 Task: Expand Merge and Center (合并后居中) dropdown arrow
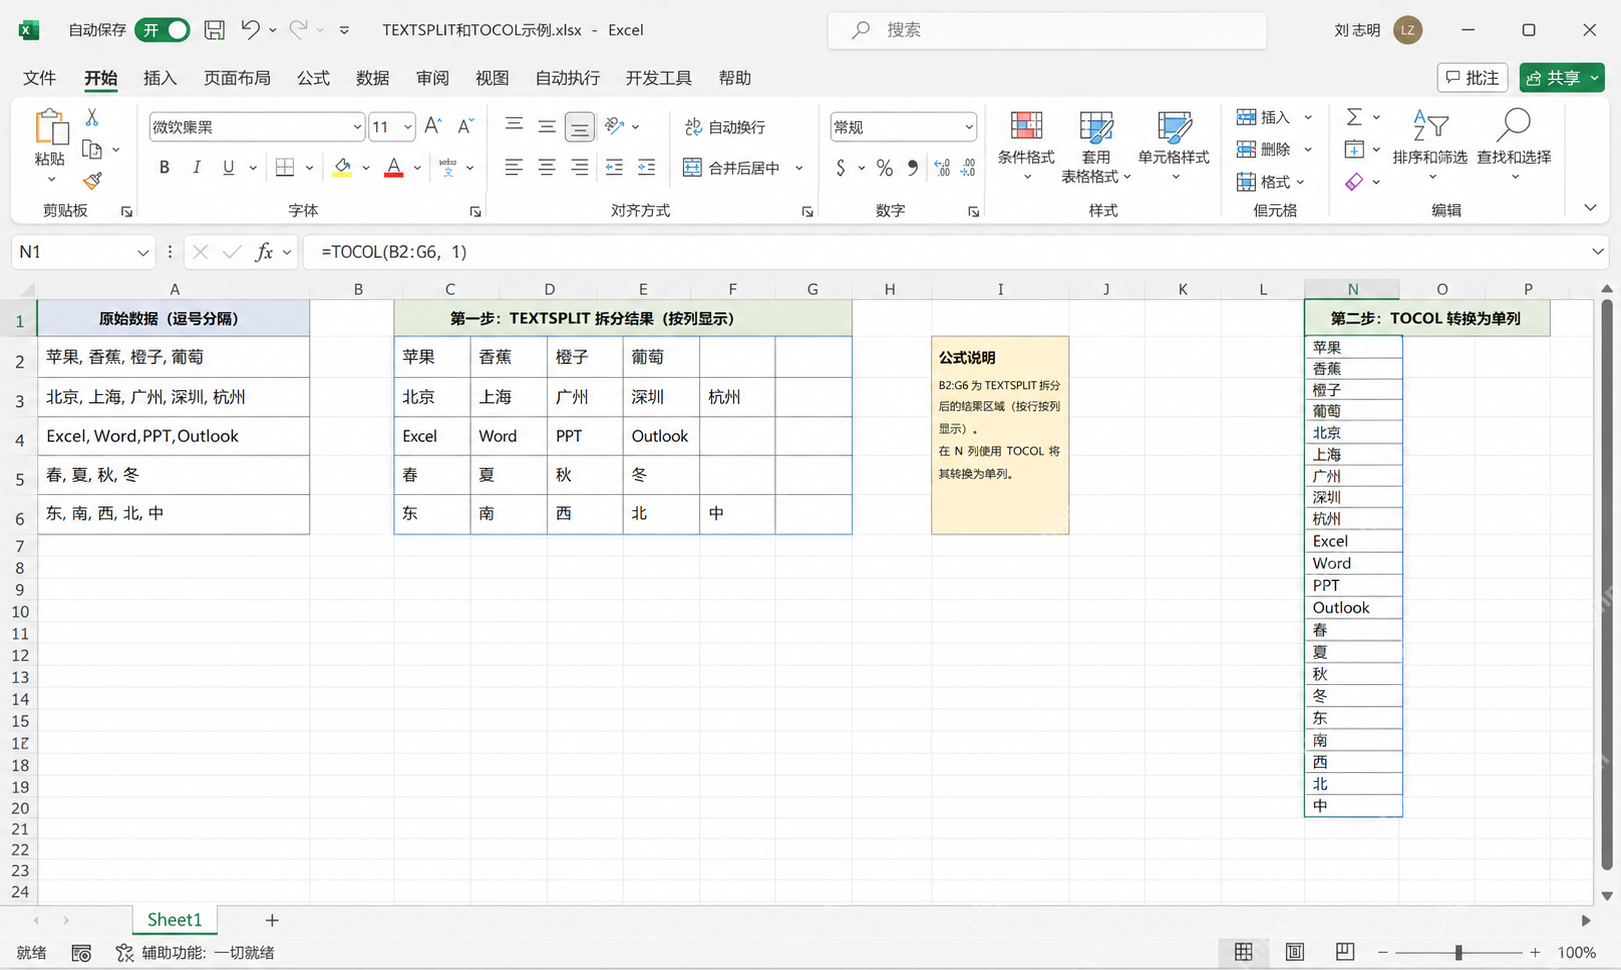point(799,168)
